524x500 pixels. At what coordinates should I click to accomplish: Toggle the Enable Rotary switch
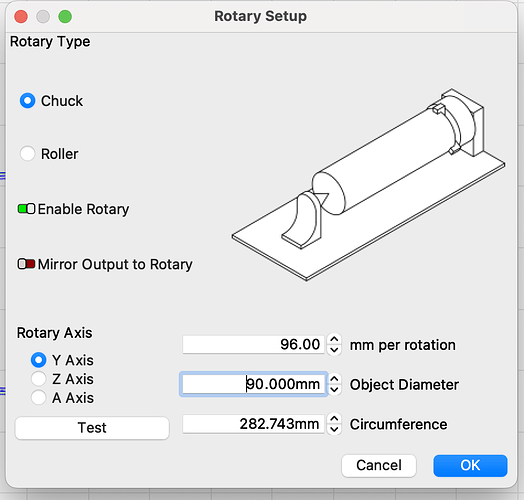[x=26, y=209]
